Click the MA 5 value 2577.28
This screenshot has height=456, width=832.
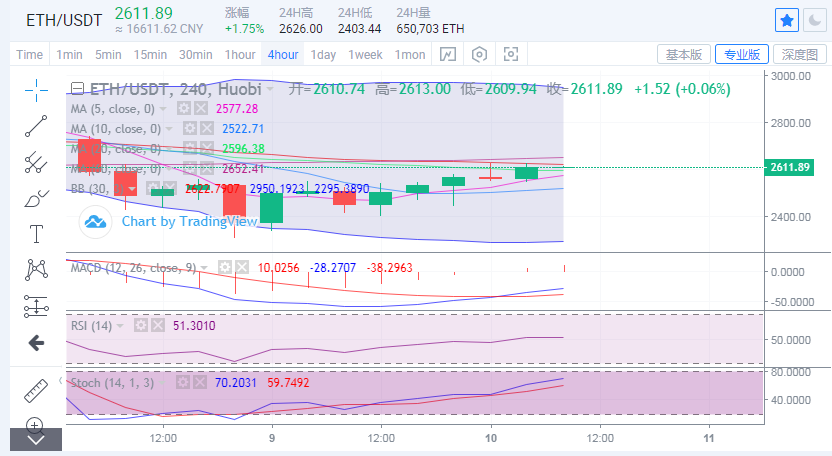coord(237,109)
